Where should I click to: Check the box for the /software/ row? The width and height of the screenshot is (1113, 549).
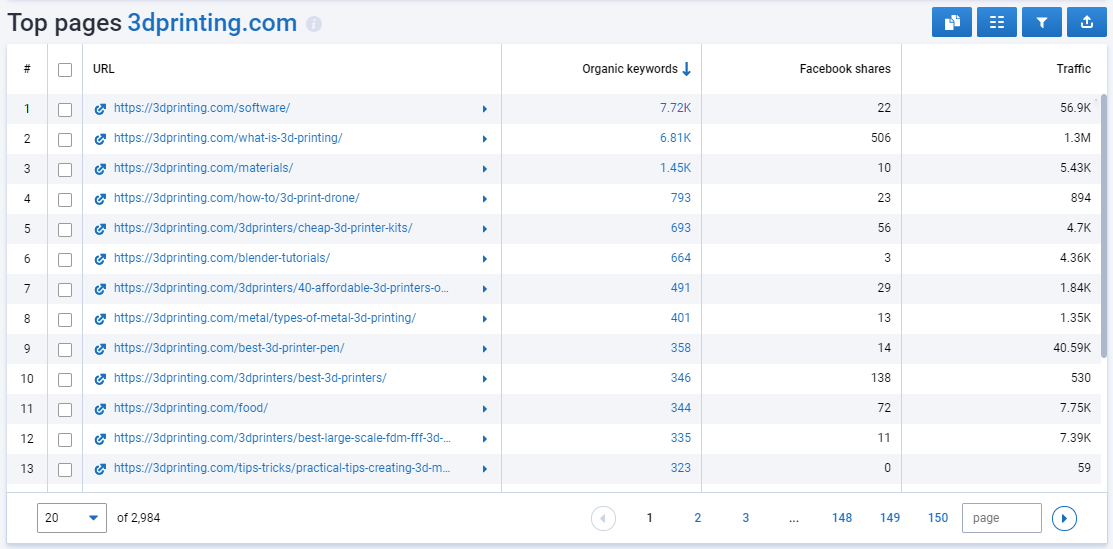click(x=65, y=109)
